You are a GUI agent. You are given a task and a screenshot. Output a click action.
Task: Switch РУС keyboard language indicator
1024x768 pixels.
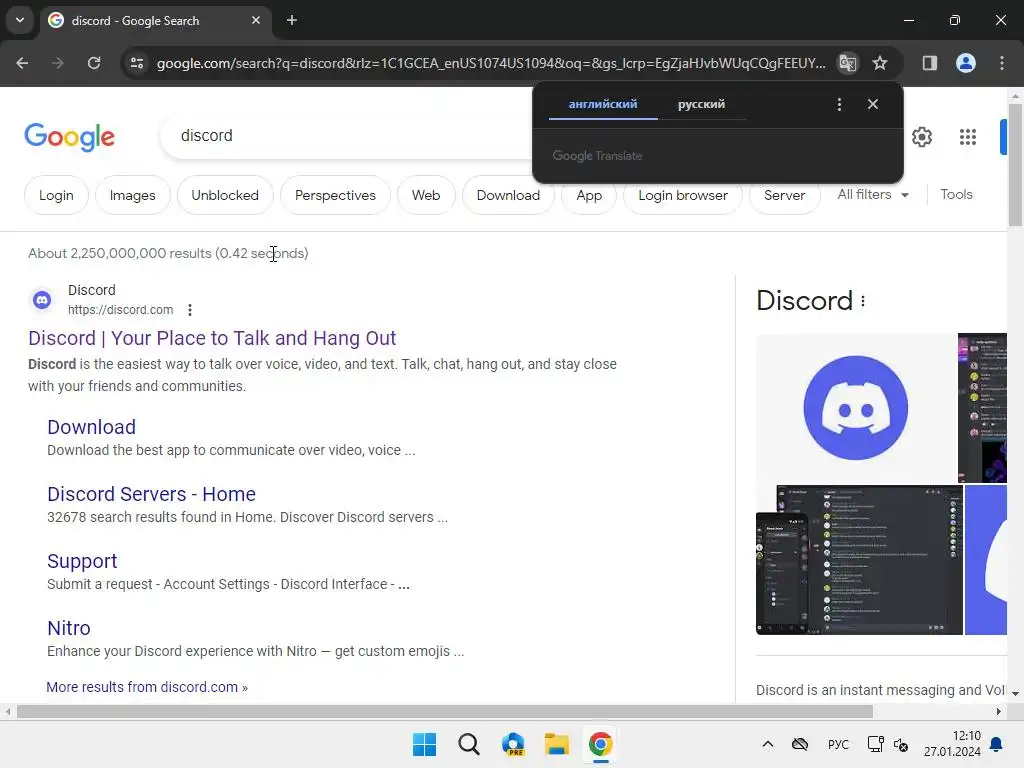838,744
